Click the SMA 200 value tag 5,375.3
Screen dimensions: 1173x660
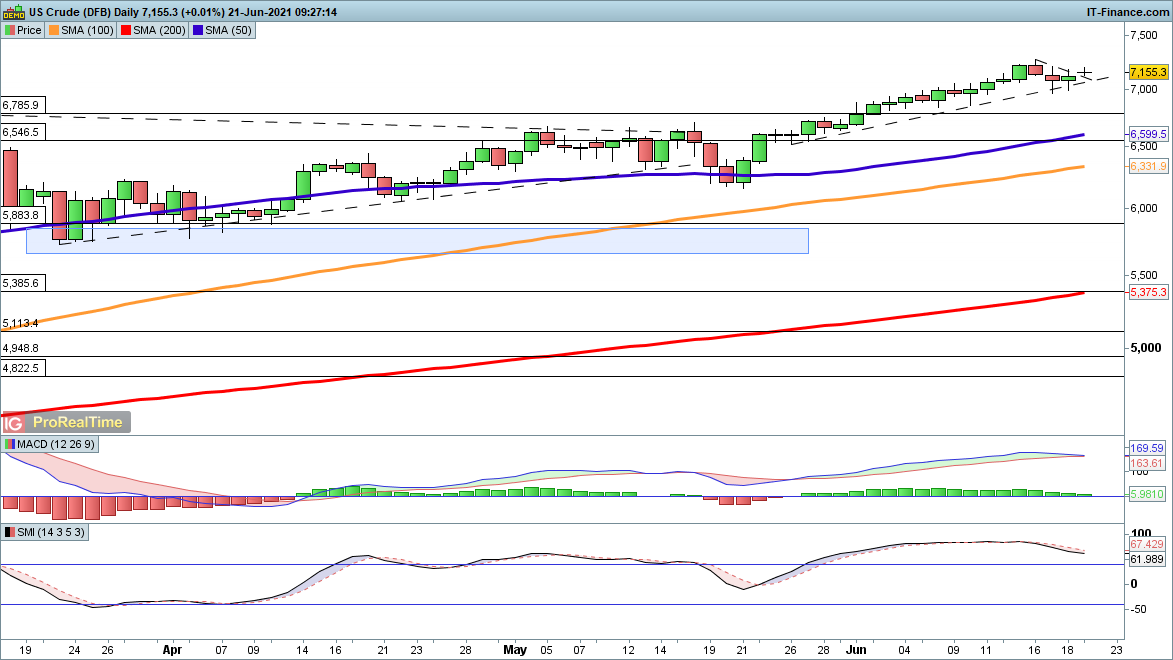tap(1148, 292)
